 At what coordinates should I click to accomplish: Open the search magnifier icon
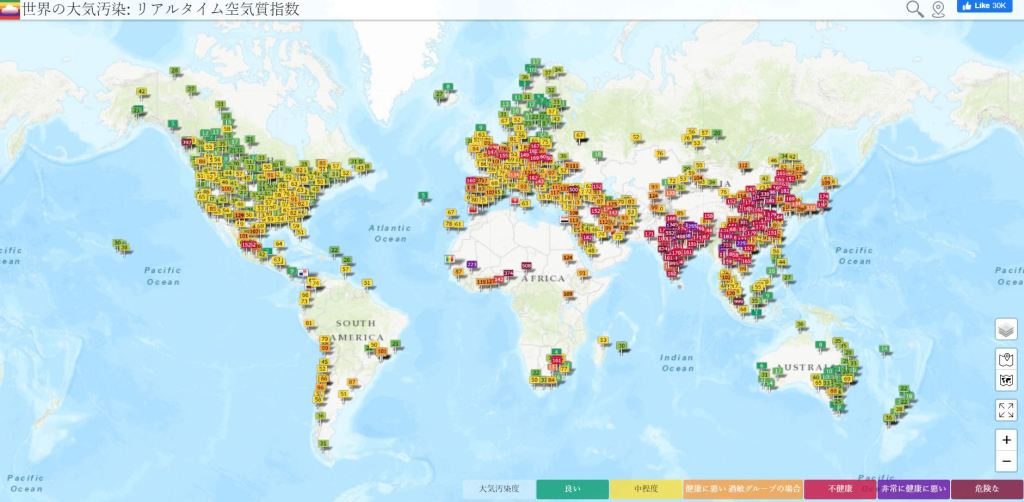click(x=914, y=9)
